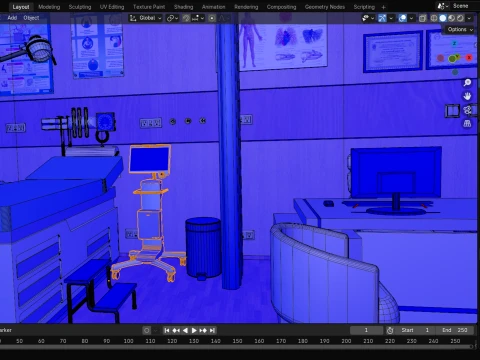Toggle preview range clock icon
This screenshot has height=360, width=480.
pyautogui.click(x=390, y=330)
